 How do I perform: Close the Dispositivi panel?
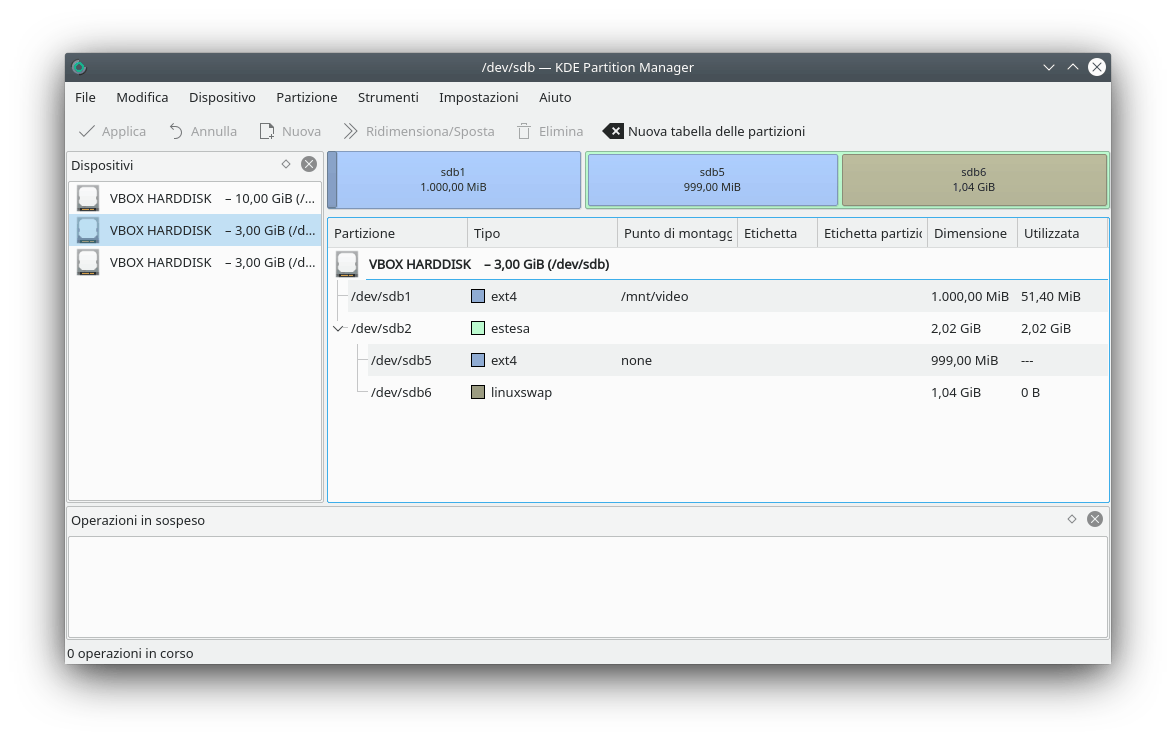[x=309, y=164]
